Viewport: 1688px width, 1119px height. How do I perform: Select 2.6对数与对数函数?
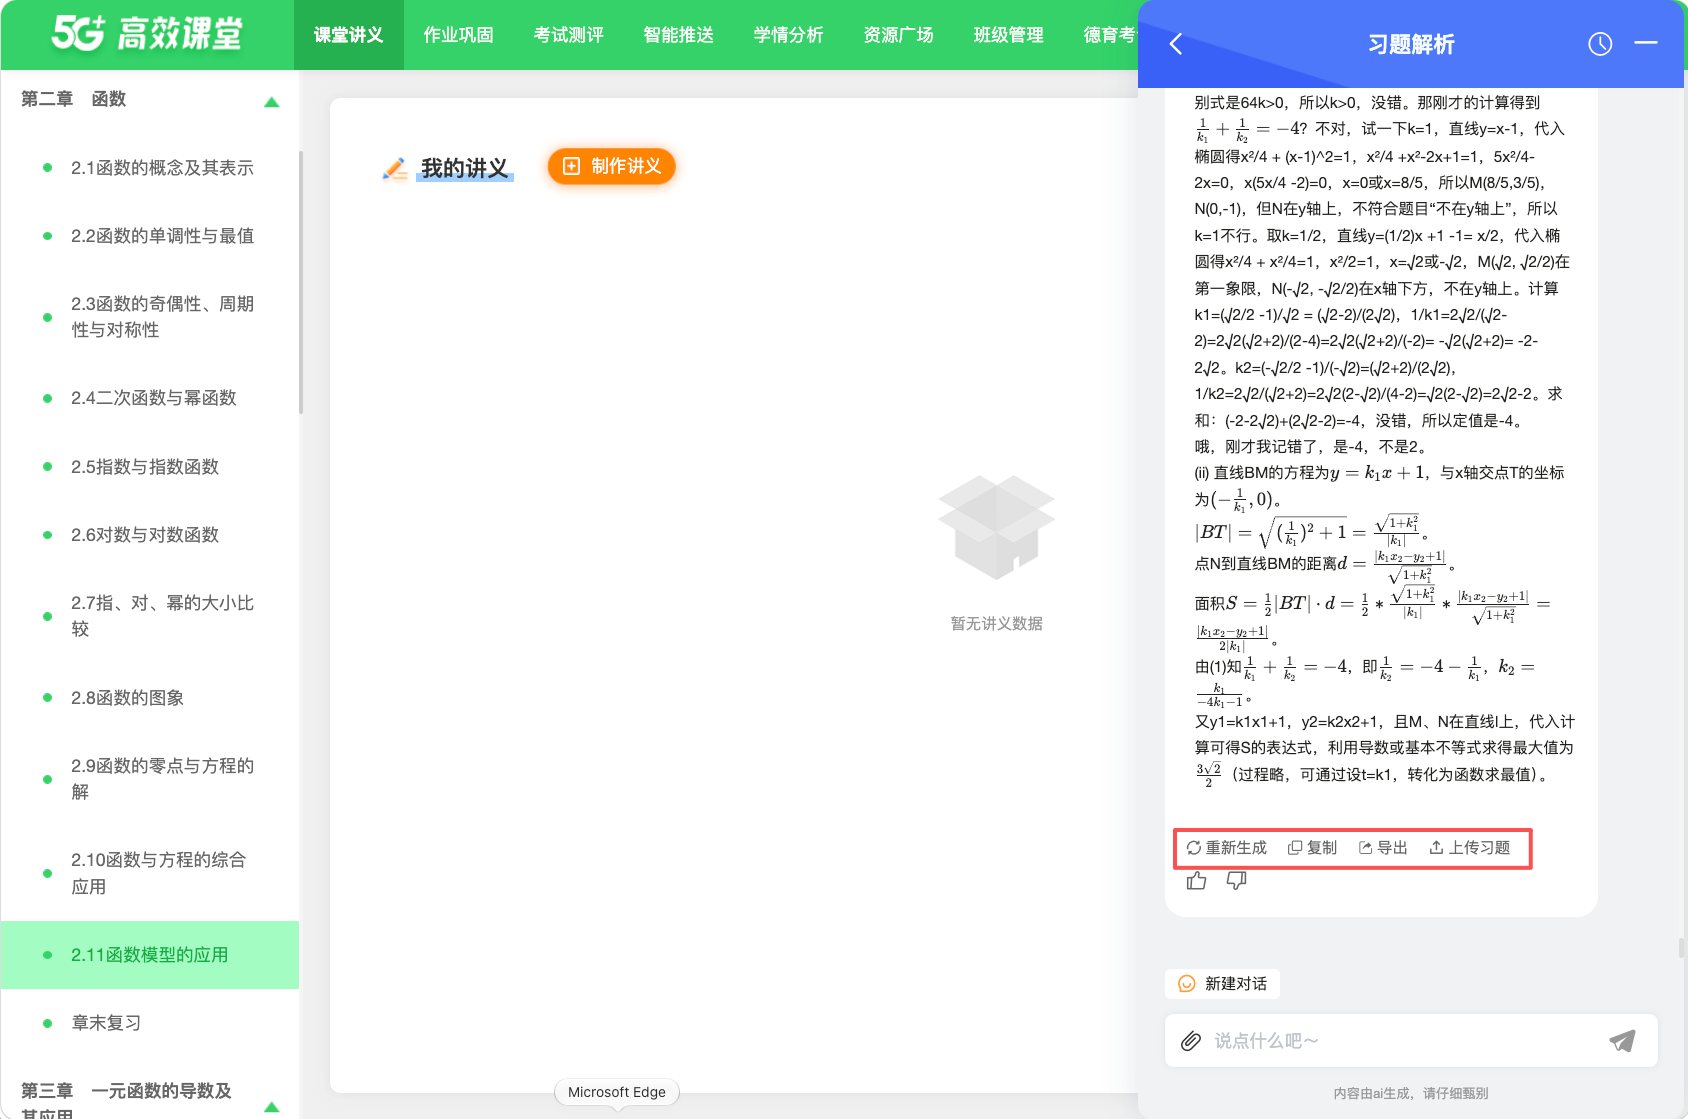pos(150,535)
